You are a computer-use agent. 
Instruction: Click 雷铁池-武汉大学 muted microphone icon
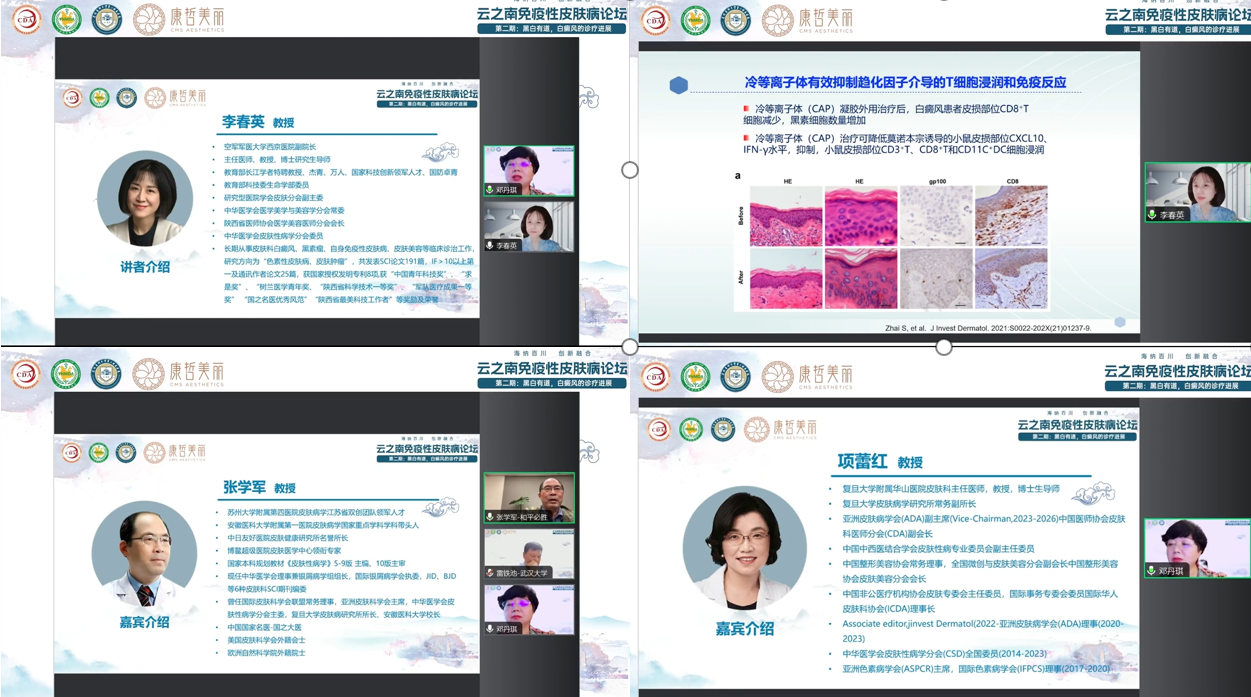point(490,573)
